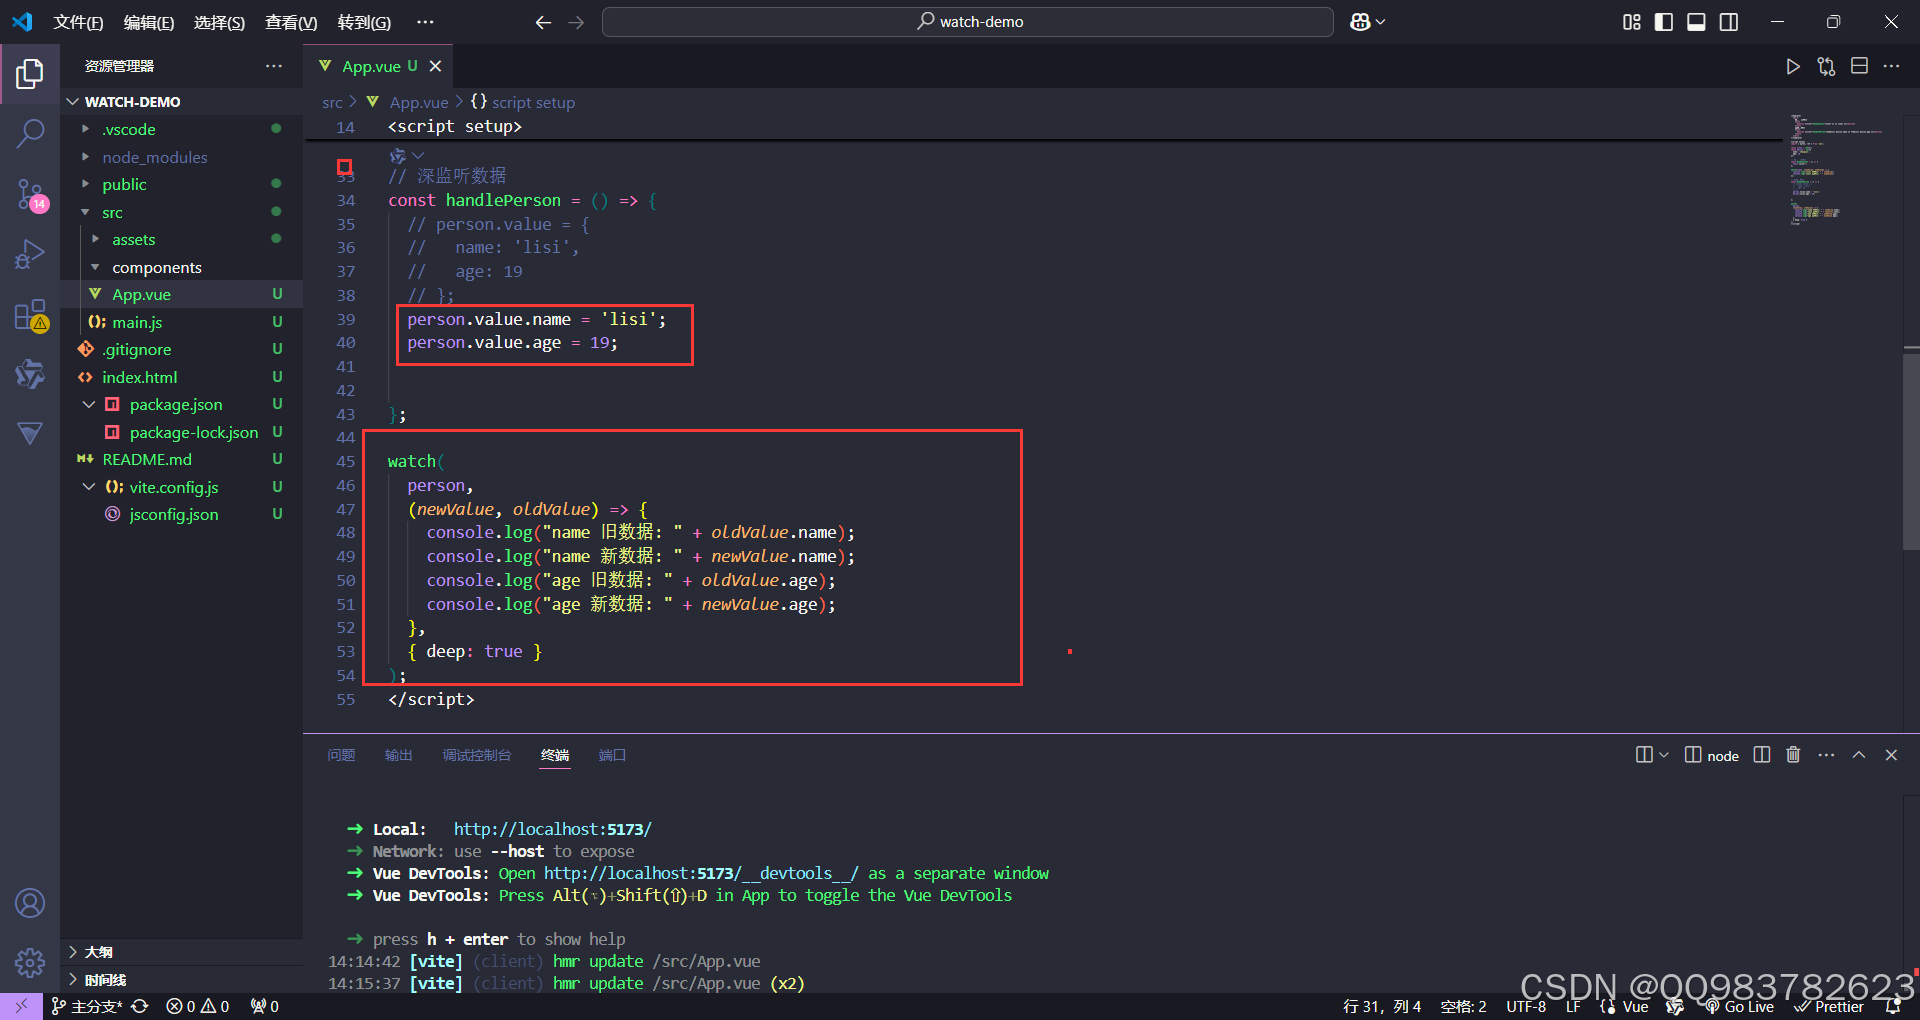
Task: Open the localhost:5173 link in terminal
Action: click(x=552, y=829)
